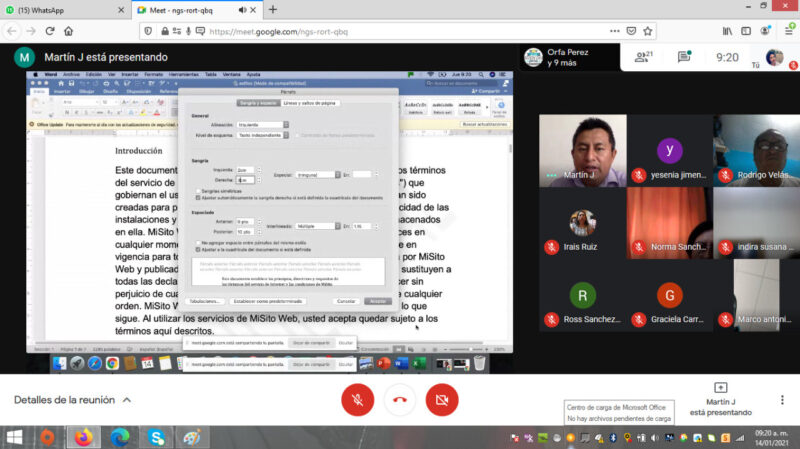Open Windows Start menu
The width and height of the screenshot is (800, 449).
pyautogui.click(x=14, y=437)
